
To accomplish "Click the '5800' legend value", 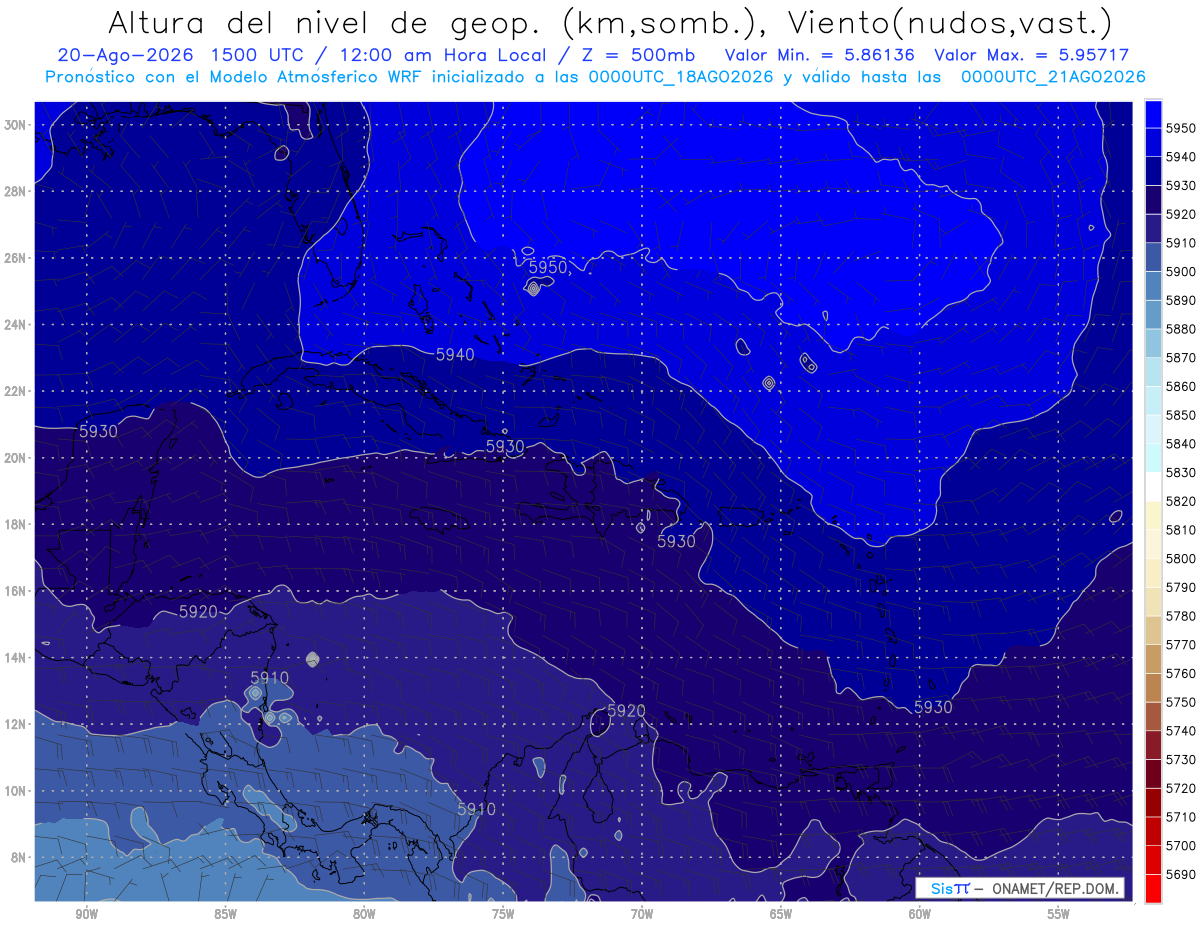I will pos(1181,559).
